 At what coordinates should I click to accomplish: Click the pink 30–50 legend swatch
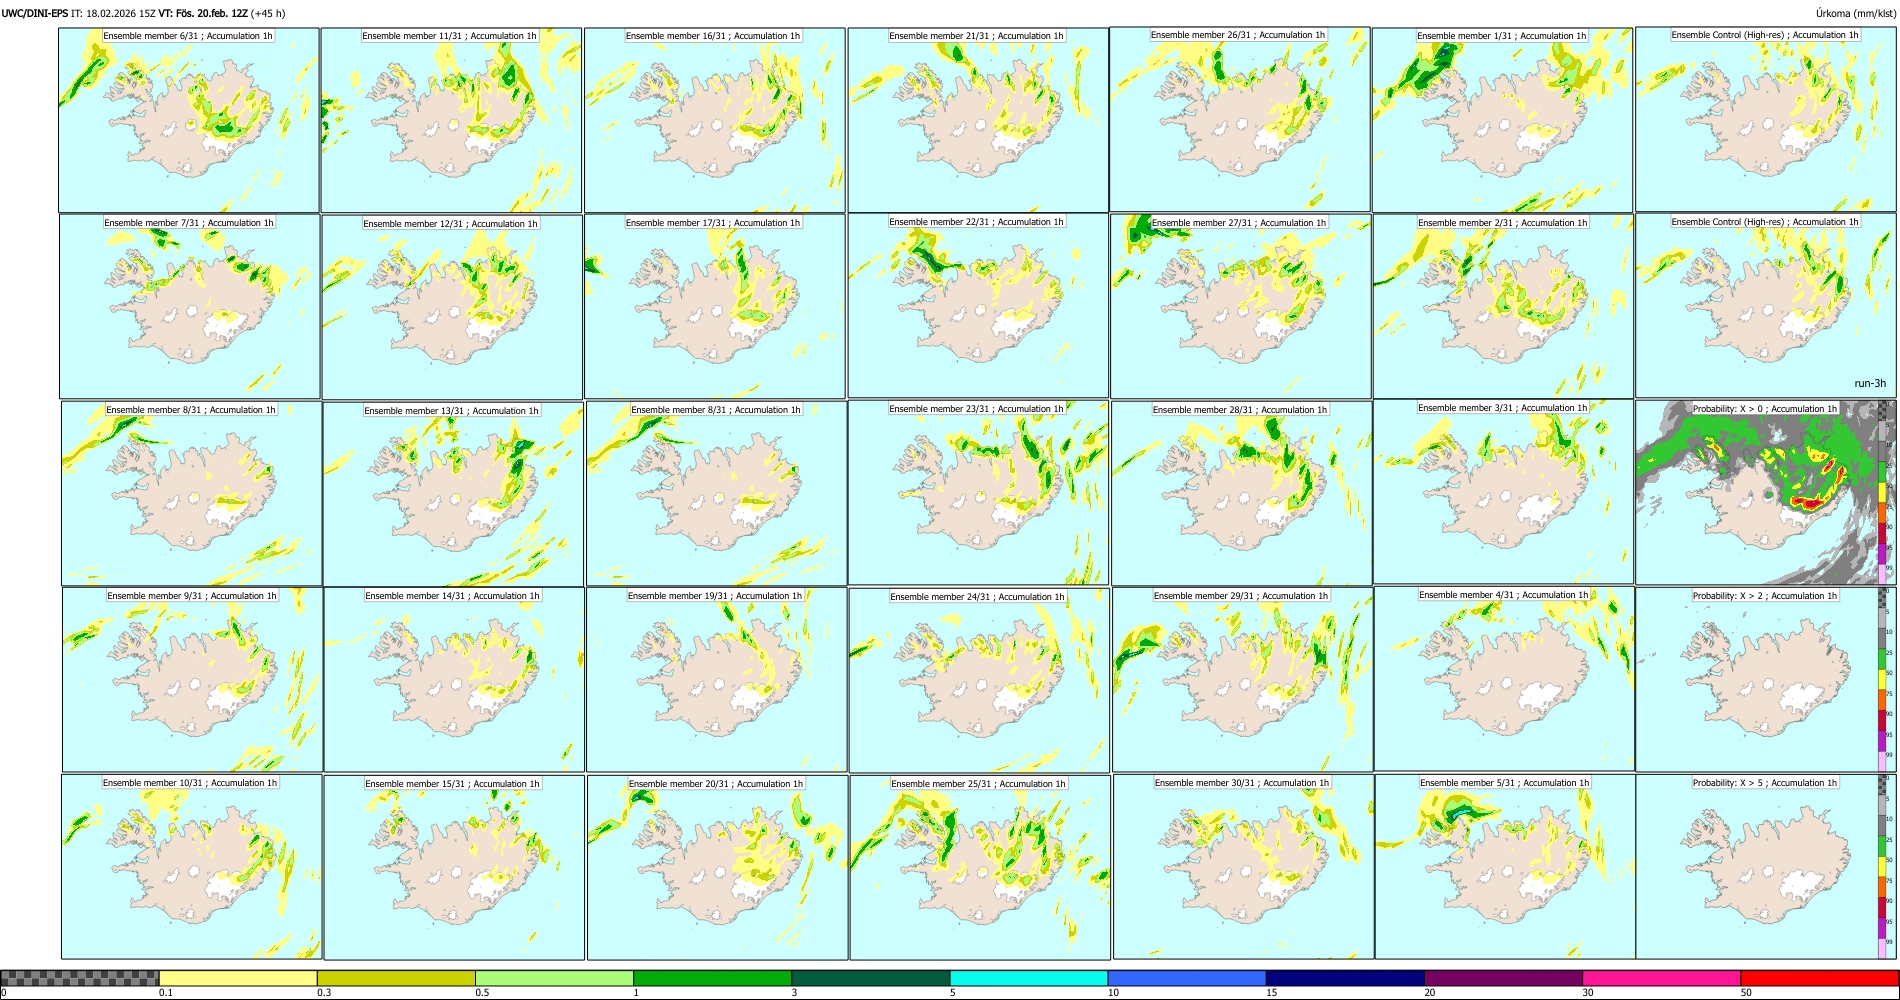[x=1661, y=978]
